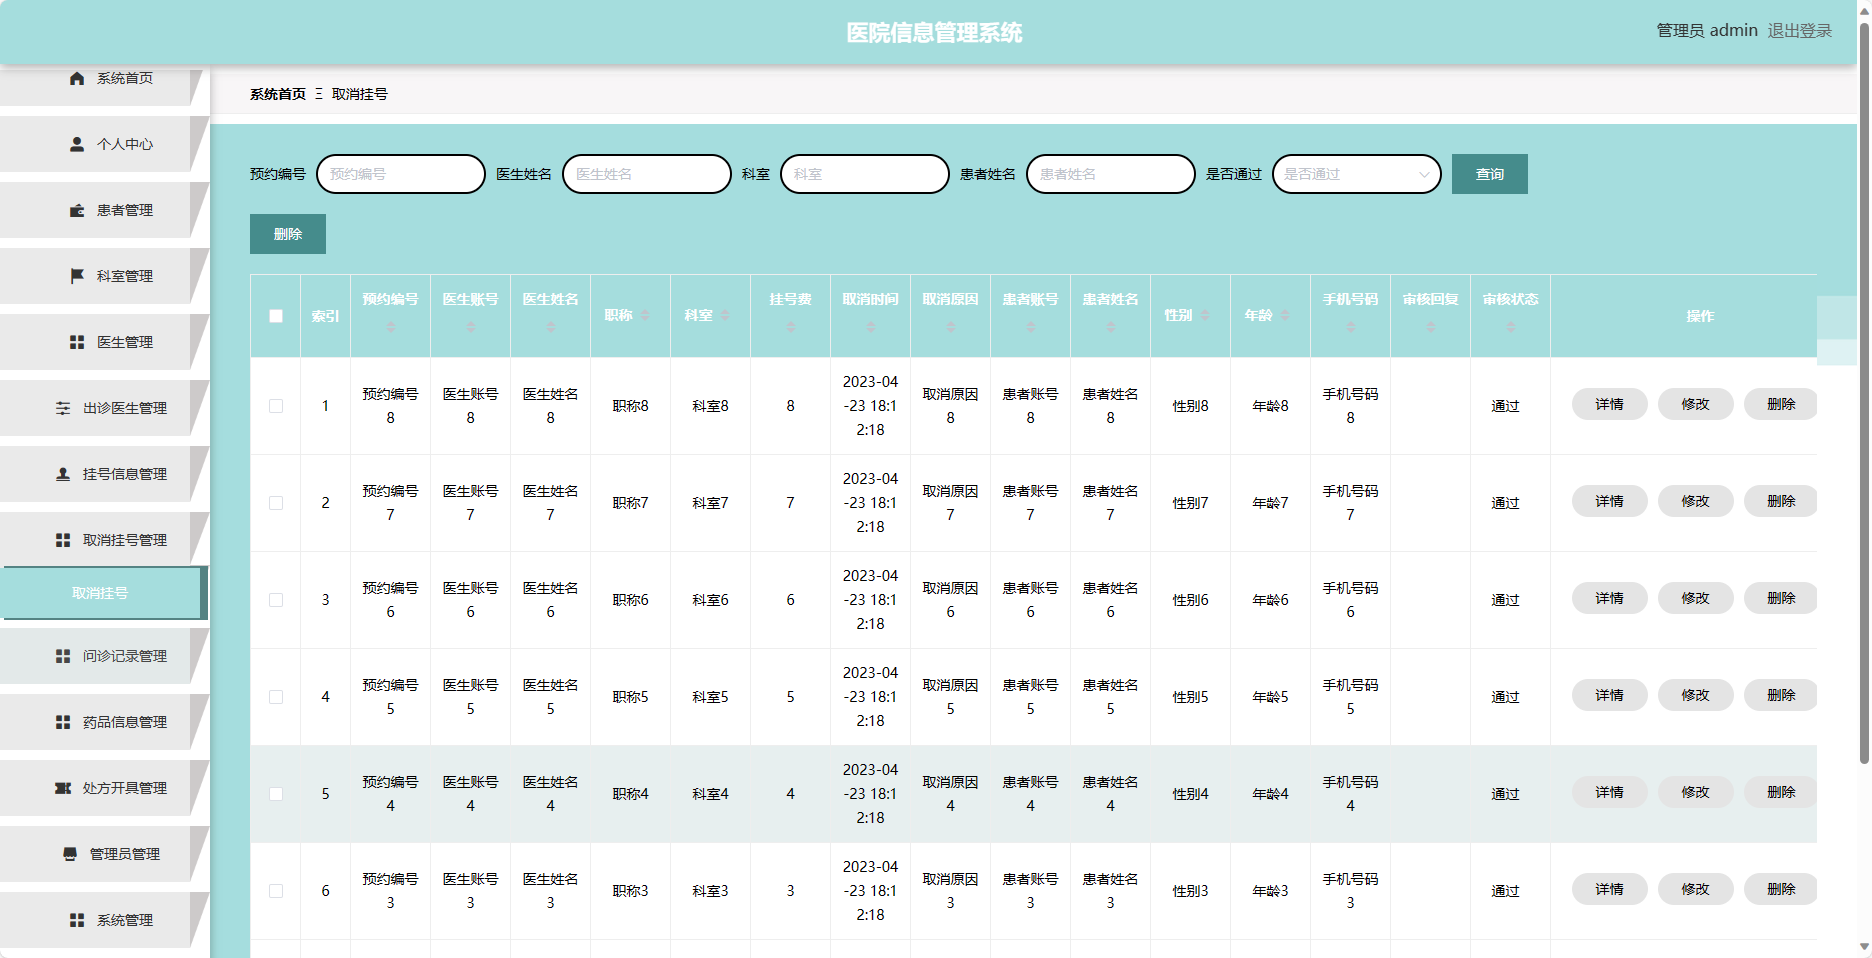Viewport: 1872px width, 958px height.
Task: Check the checkbox for row 1
Action: [276, 406]
